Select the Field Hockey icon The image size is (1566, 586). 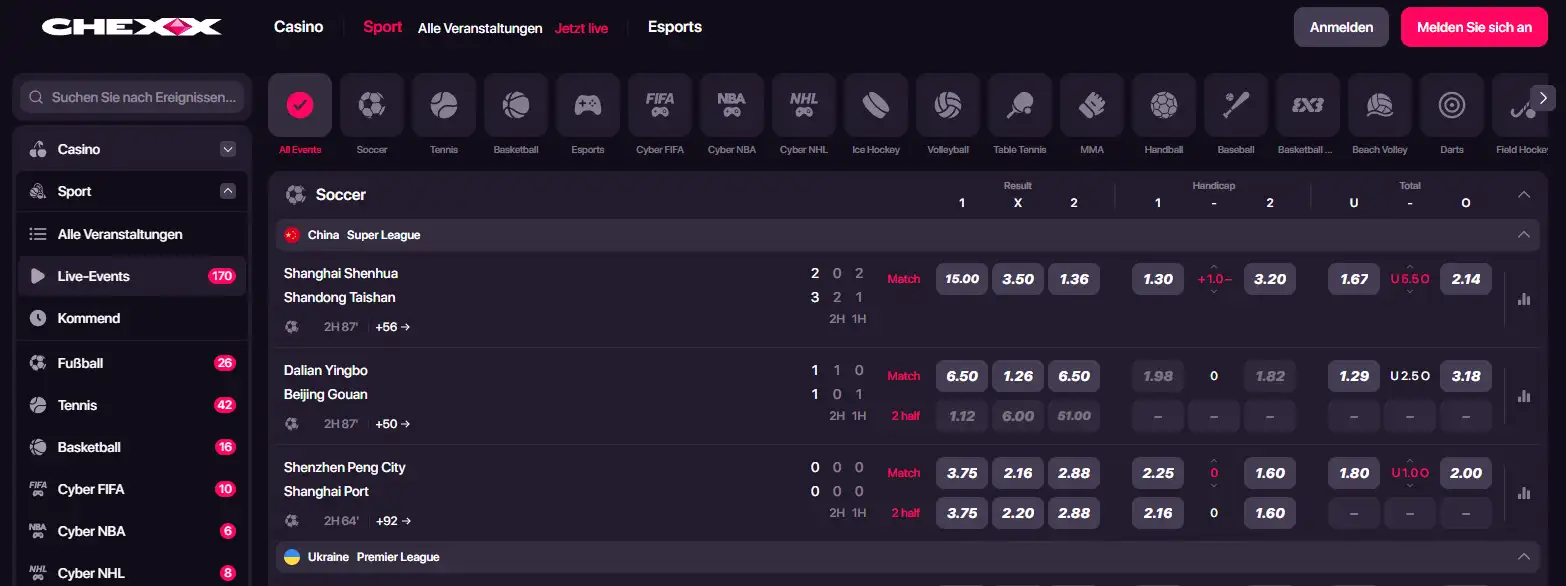pos(1520,105)
